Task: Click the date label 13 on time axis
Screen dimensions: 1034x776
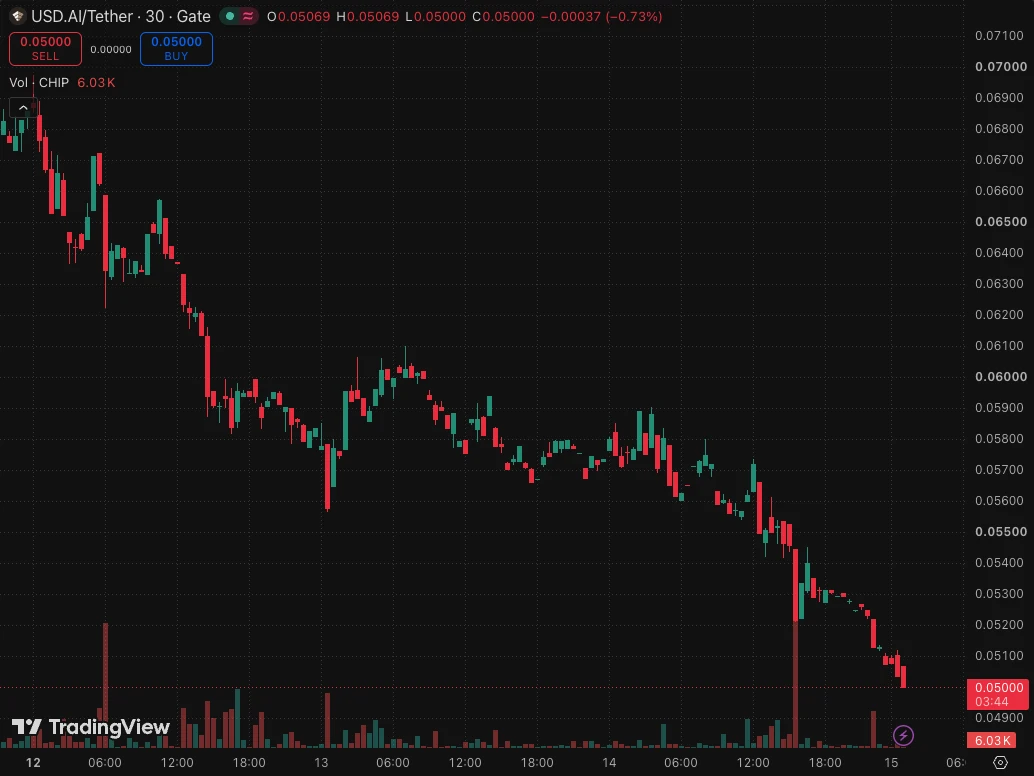Action: 321,763
